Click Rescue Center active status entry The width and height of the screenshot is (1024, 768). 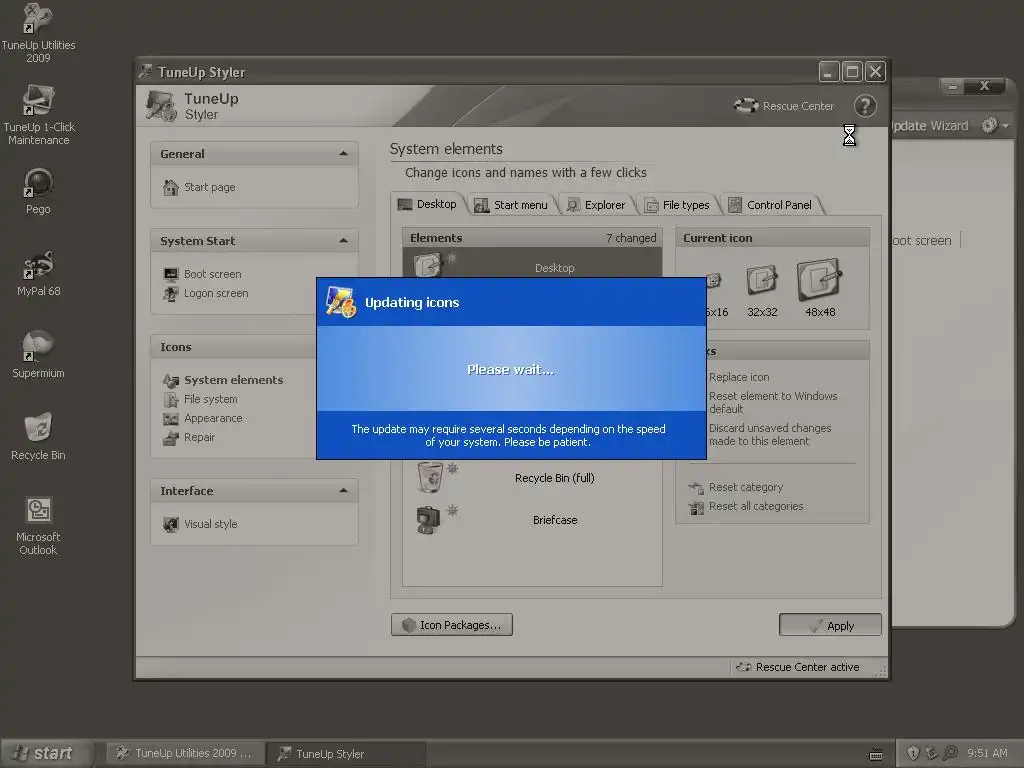[x=797, y=667]
